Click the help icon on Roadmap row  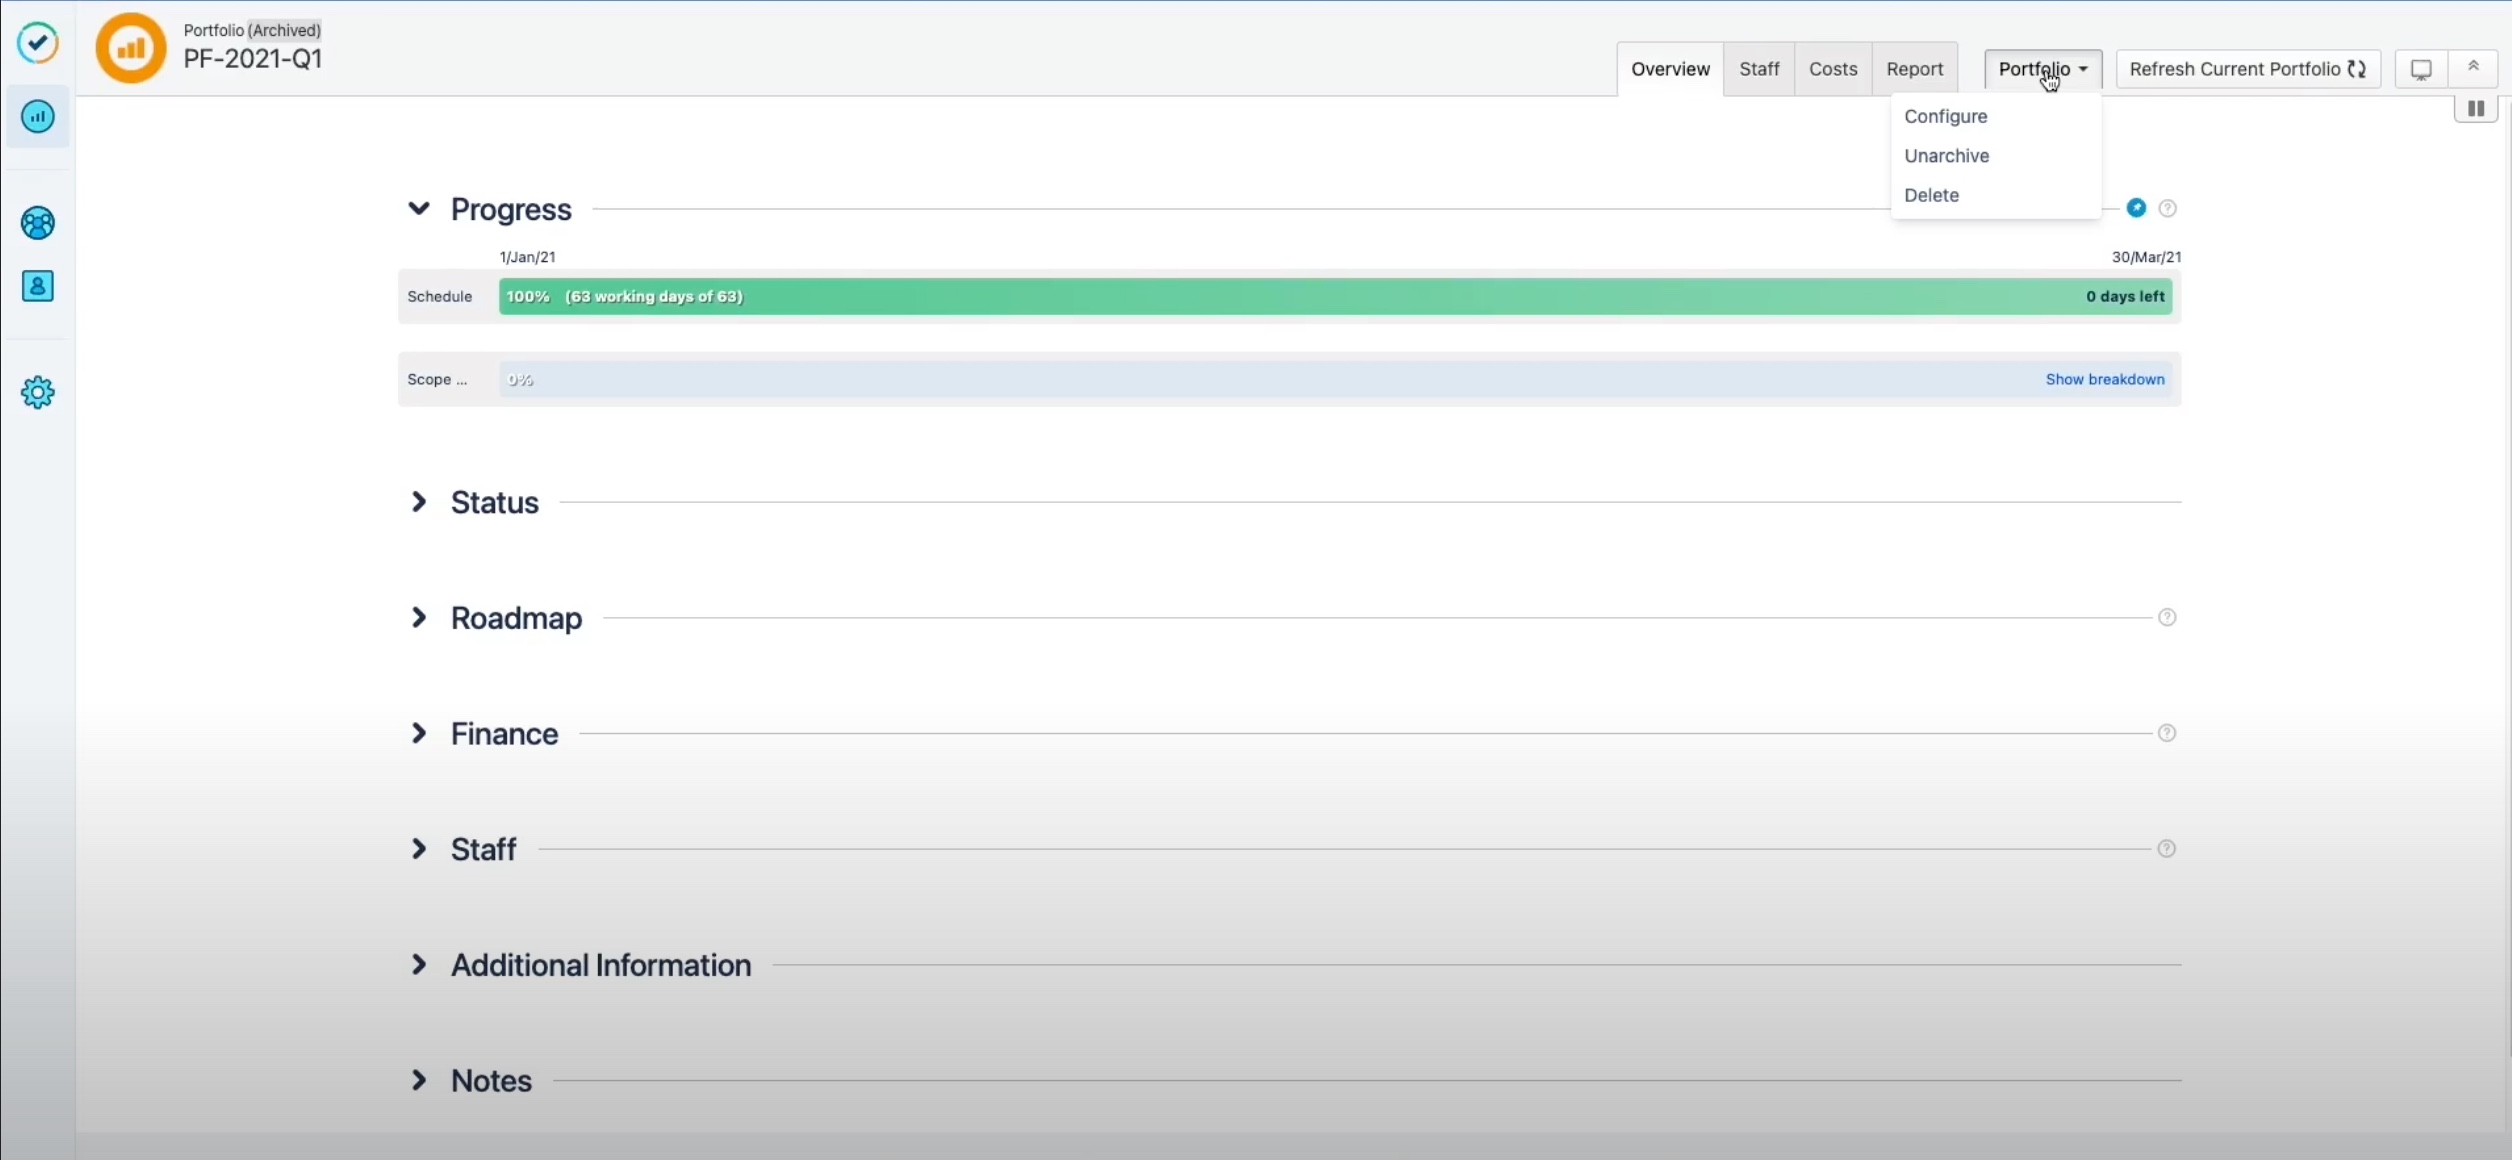2167,617
